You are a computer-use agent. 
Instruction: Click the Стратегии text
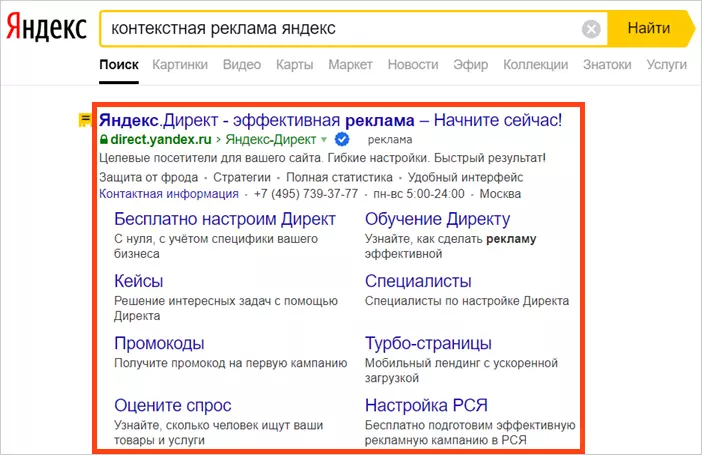tap(242, 177)
